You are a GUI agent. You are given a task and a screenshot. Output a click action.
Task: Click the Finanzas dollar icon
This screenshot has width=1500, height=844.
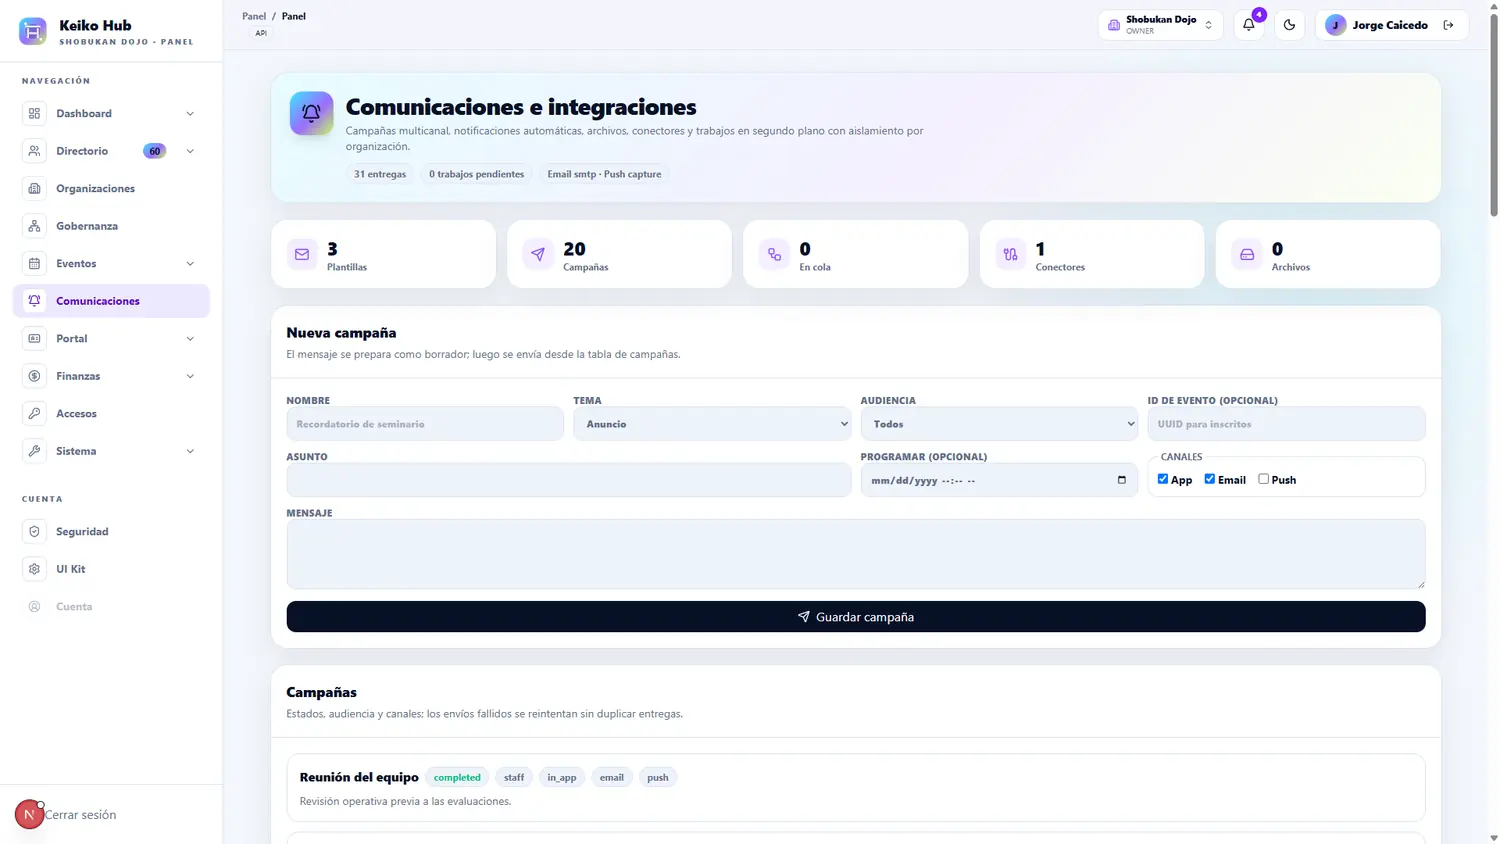pyautogui.click(x=34, y=376)
